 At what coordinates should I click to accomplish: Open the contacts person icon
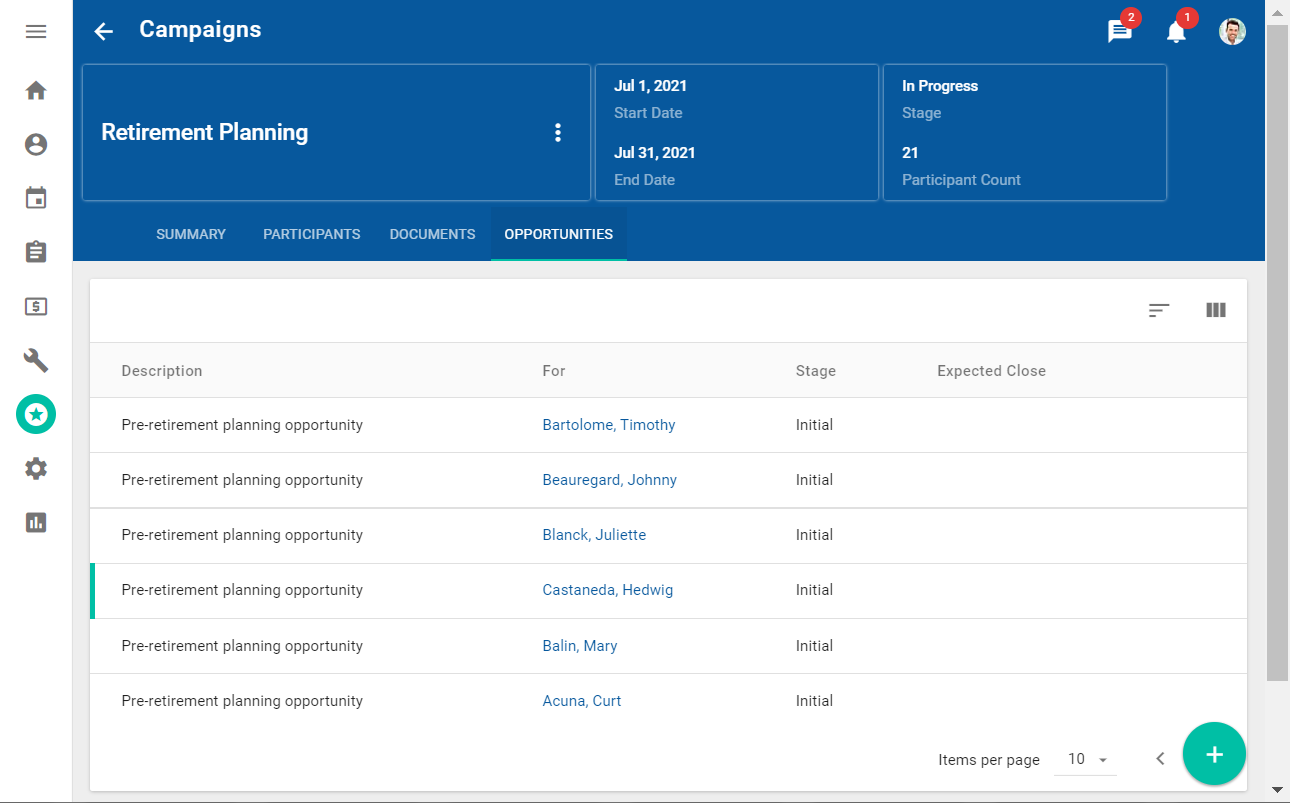pyautogui.click(x=36, y=145)
